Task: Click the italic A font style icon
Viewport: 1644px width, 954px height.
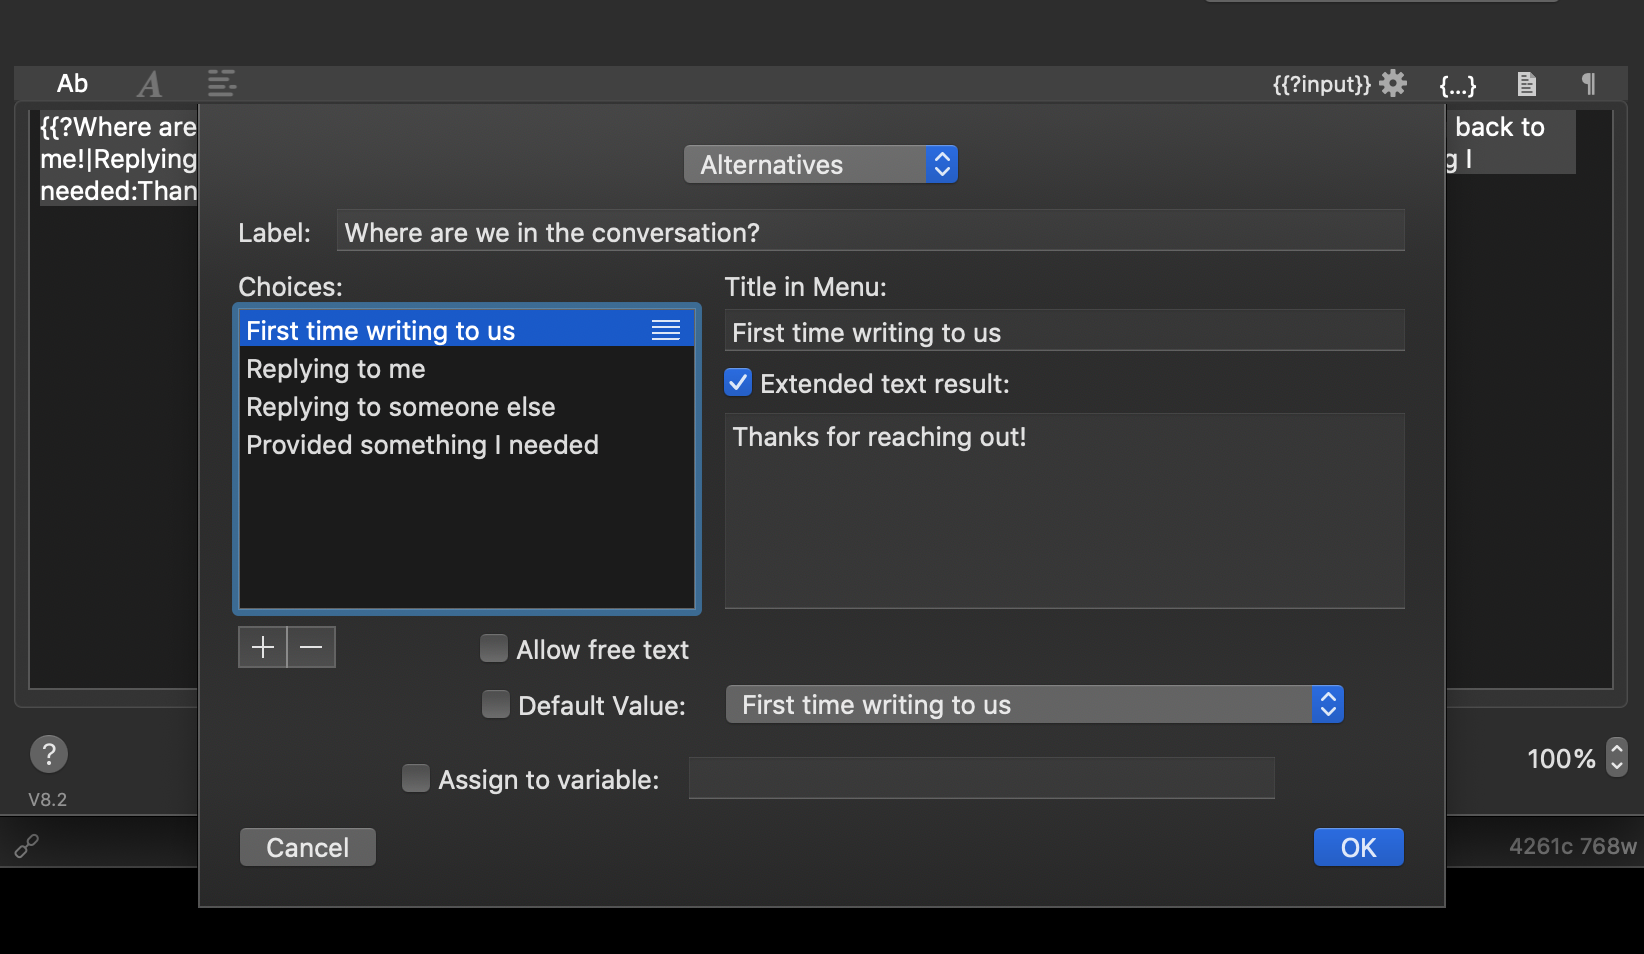Action: coord(150,84)
